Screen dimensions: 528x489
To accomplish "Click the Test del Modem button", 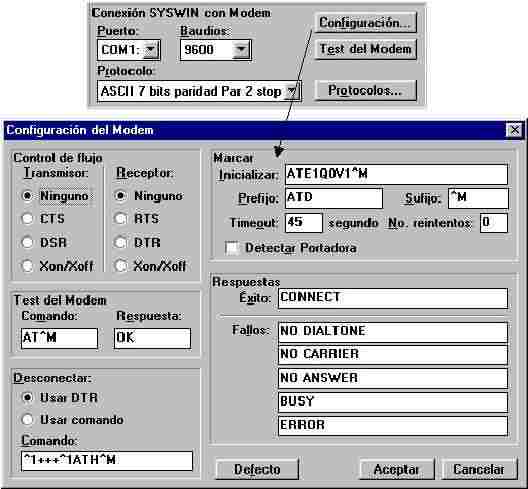I will (x=365, y=49).
